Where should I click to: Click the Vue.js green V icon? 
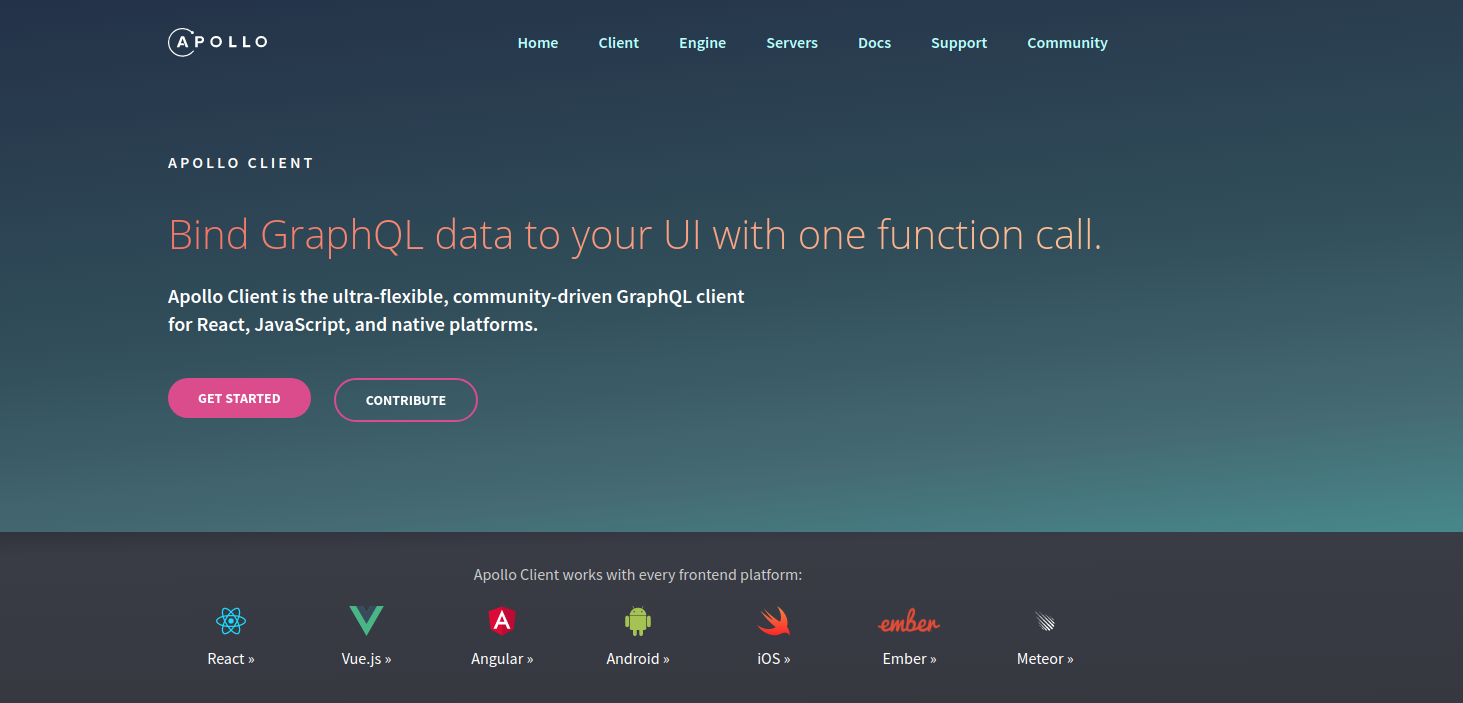(366, 621)
